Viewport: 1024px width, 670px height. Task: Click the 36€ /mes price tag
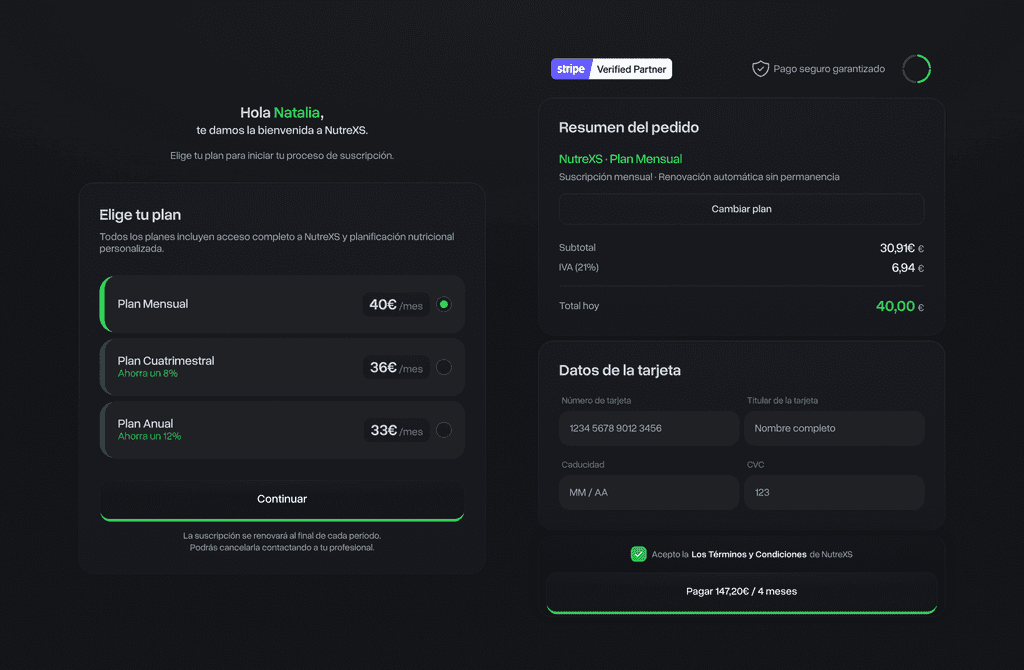tap(396, 367)
